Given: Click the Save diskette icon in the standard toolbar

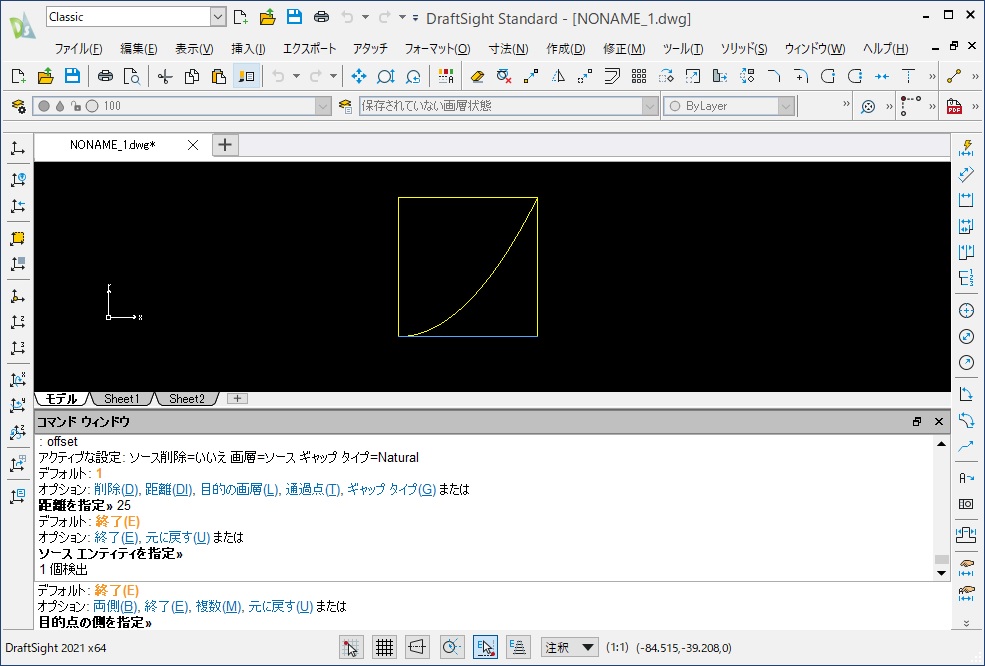Looking at the screenshot, I should point(72,77).
